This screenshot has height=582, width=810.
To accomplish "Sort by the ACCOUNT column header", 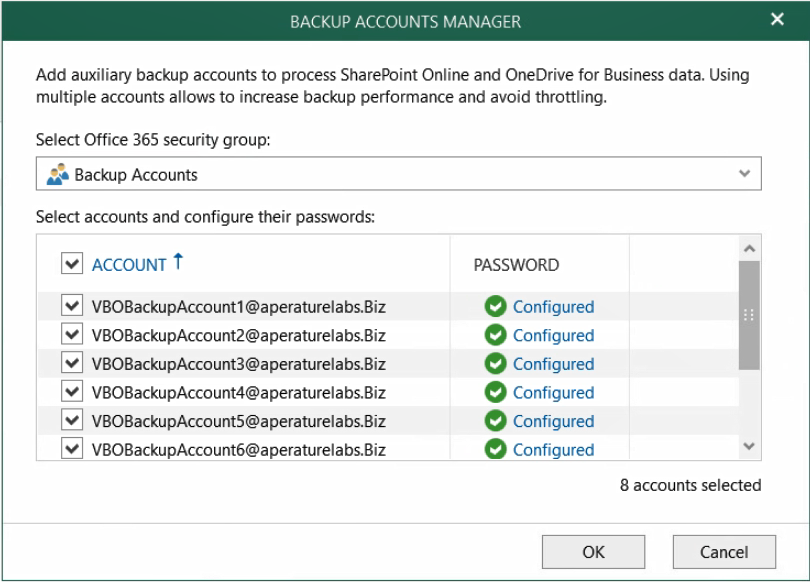I will coord(129,265).
